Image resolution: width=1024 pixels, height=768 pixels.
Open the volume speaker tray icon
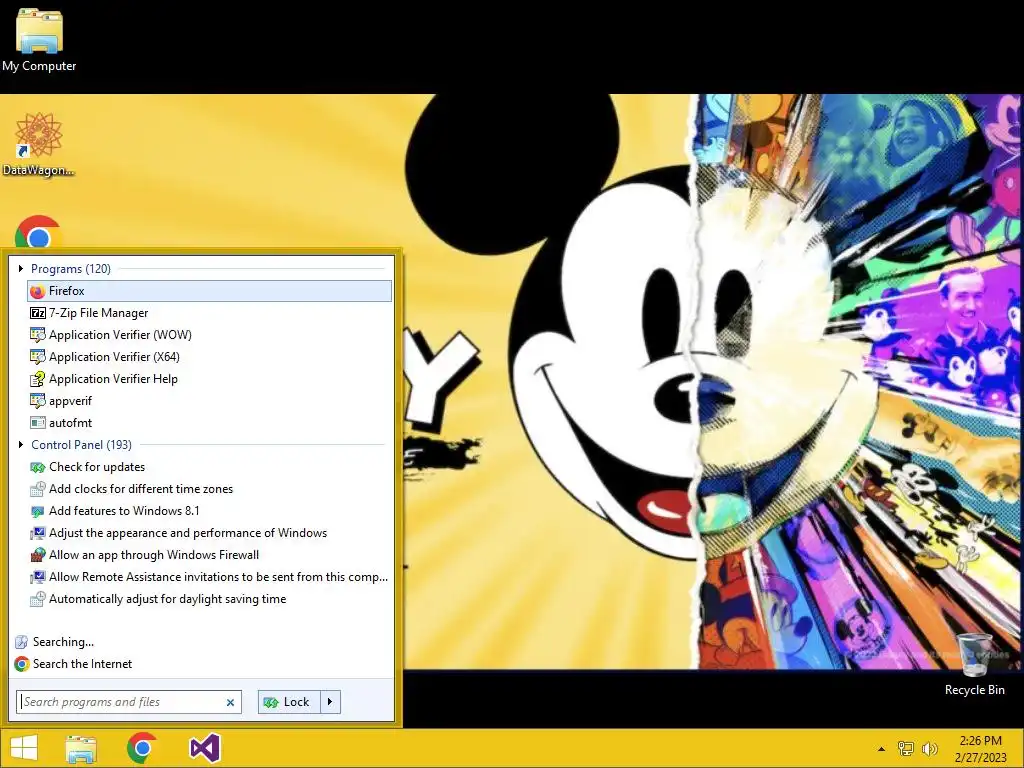click(x=929, y=748)
